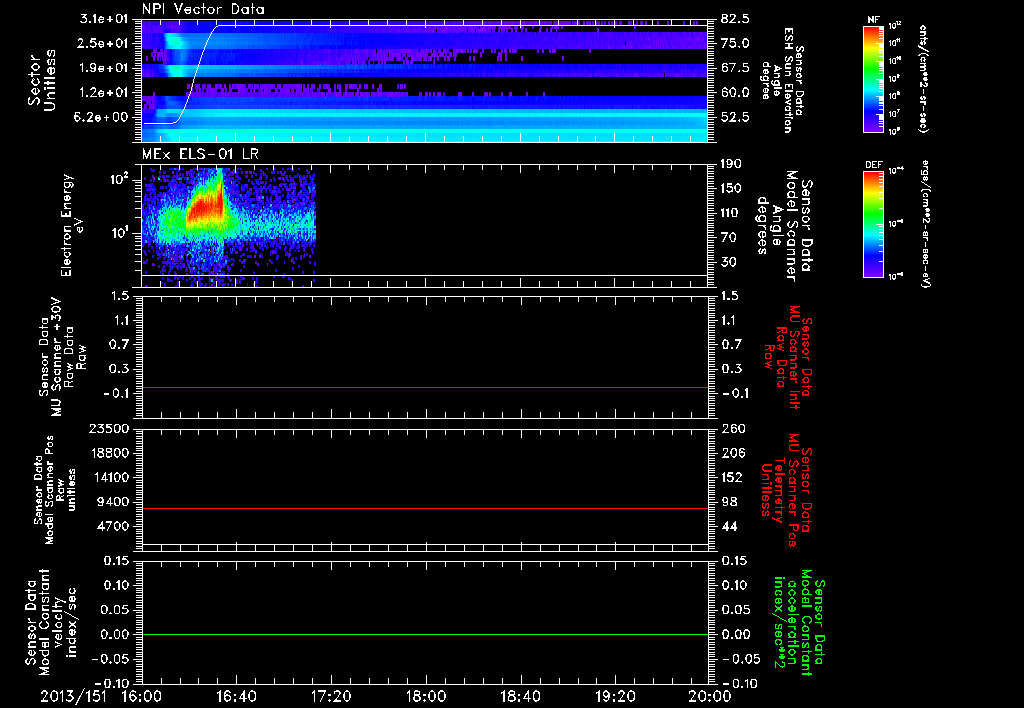1024x708 pixels.
Task: Click the '2013/151' date label
Action: [x=74, y=696]
